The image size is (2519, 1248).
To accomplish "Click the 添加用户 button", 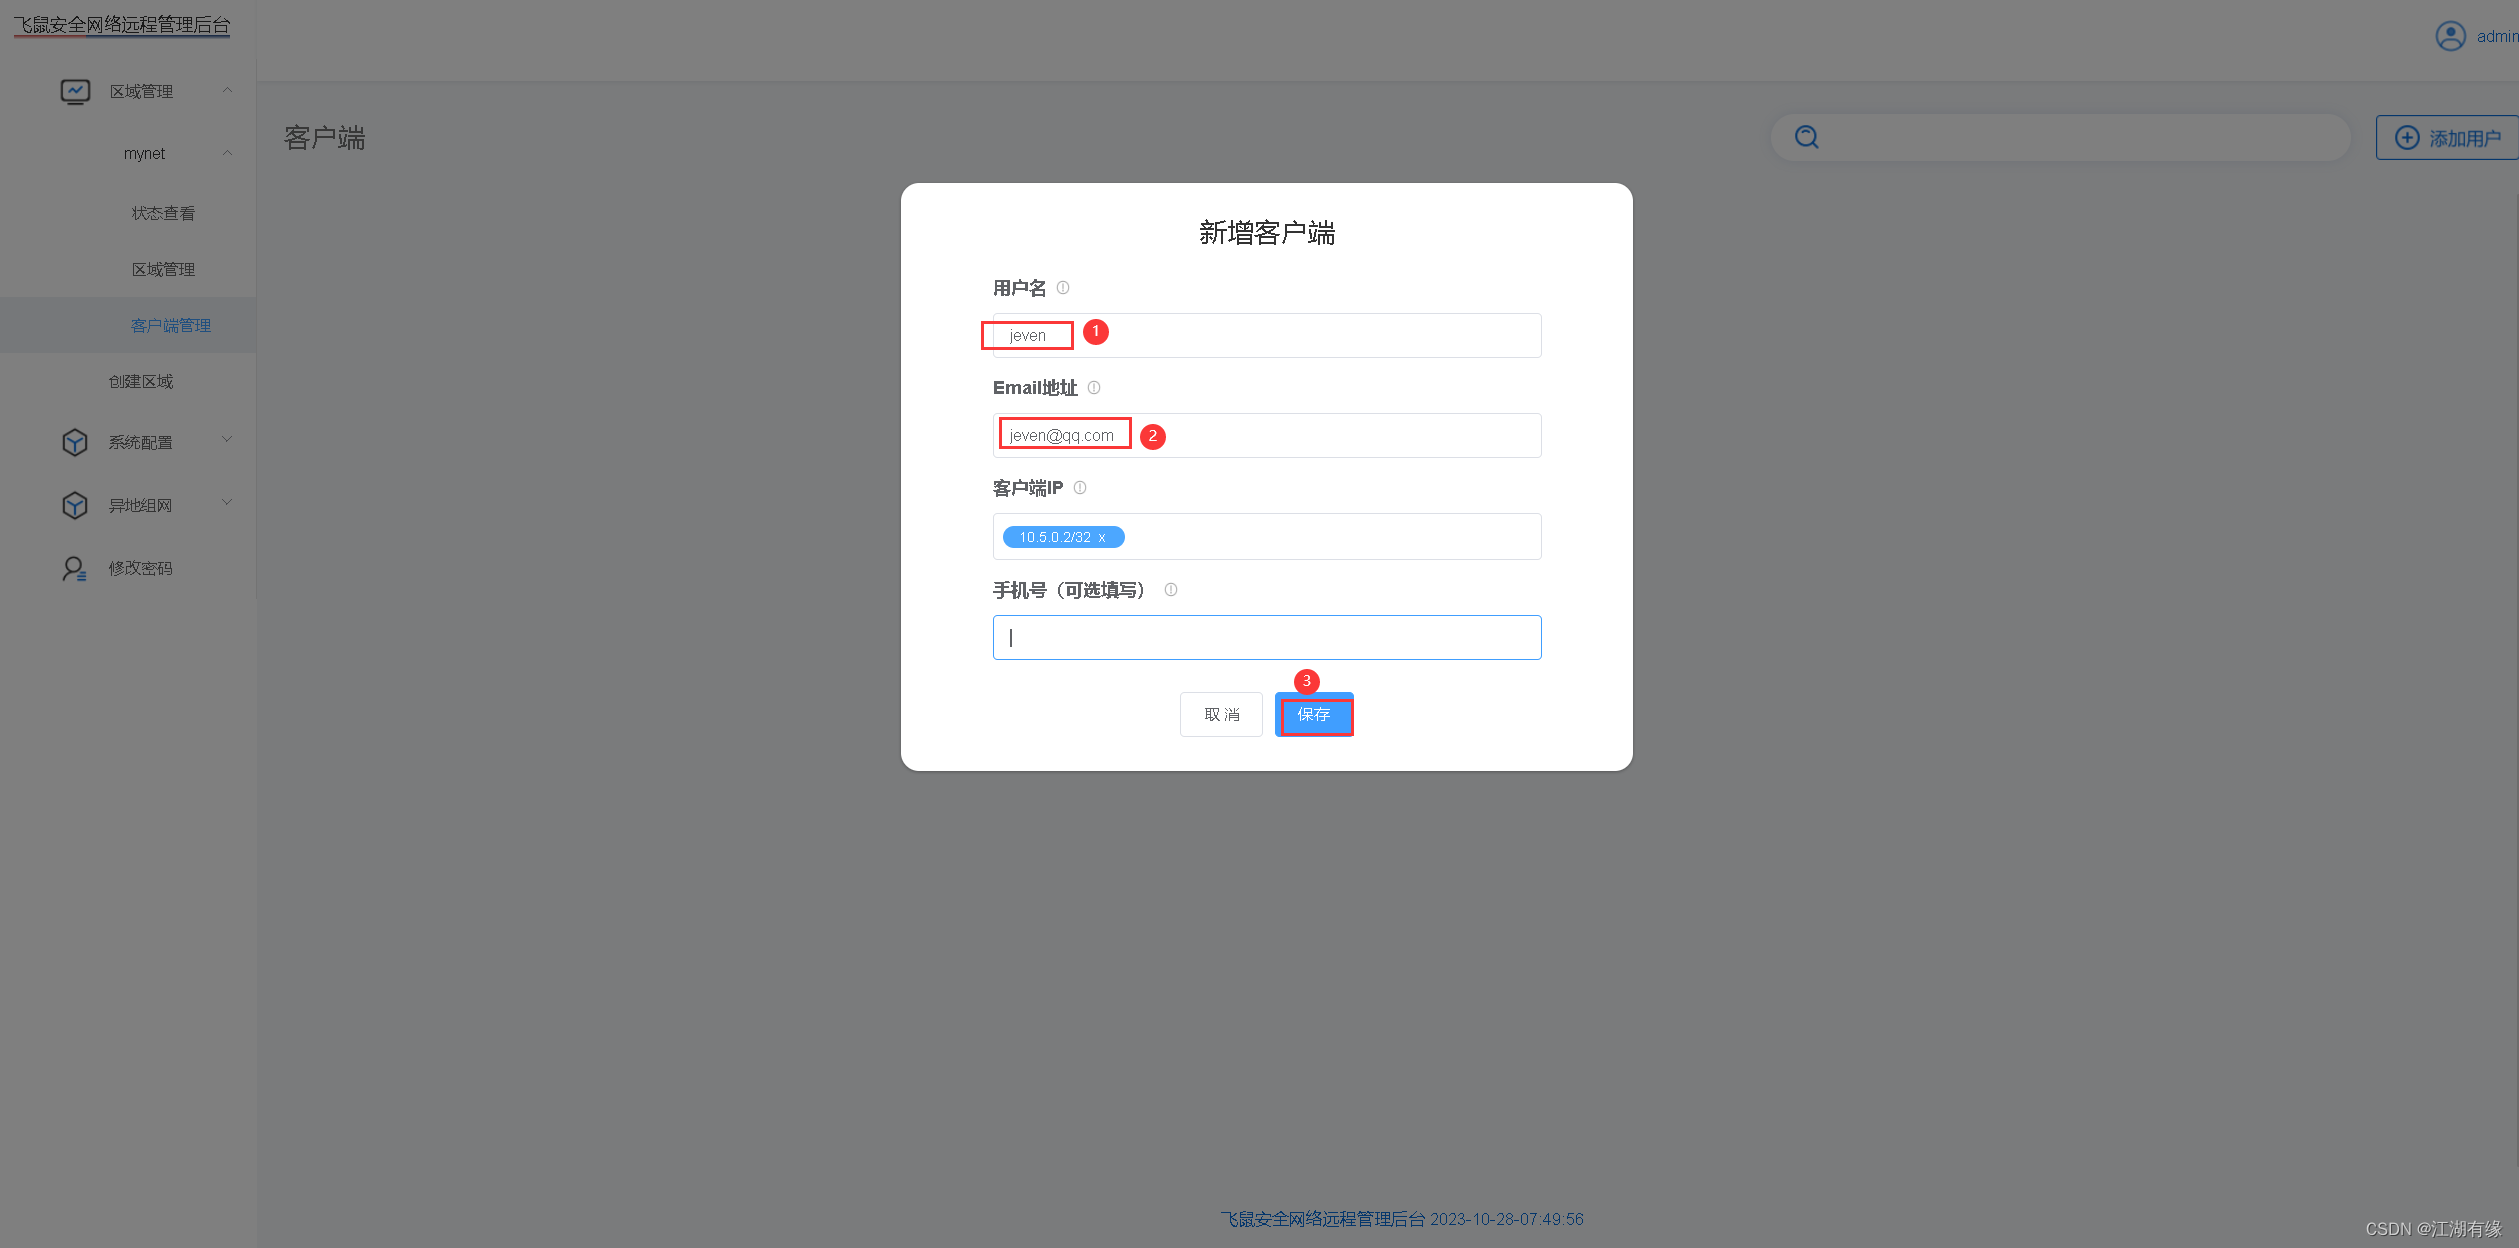I will pyautogui.click(x=2448, y=138).
